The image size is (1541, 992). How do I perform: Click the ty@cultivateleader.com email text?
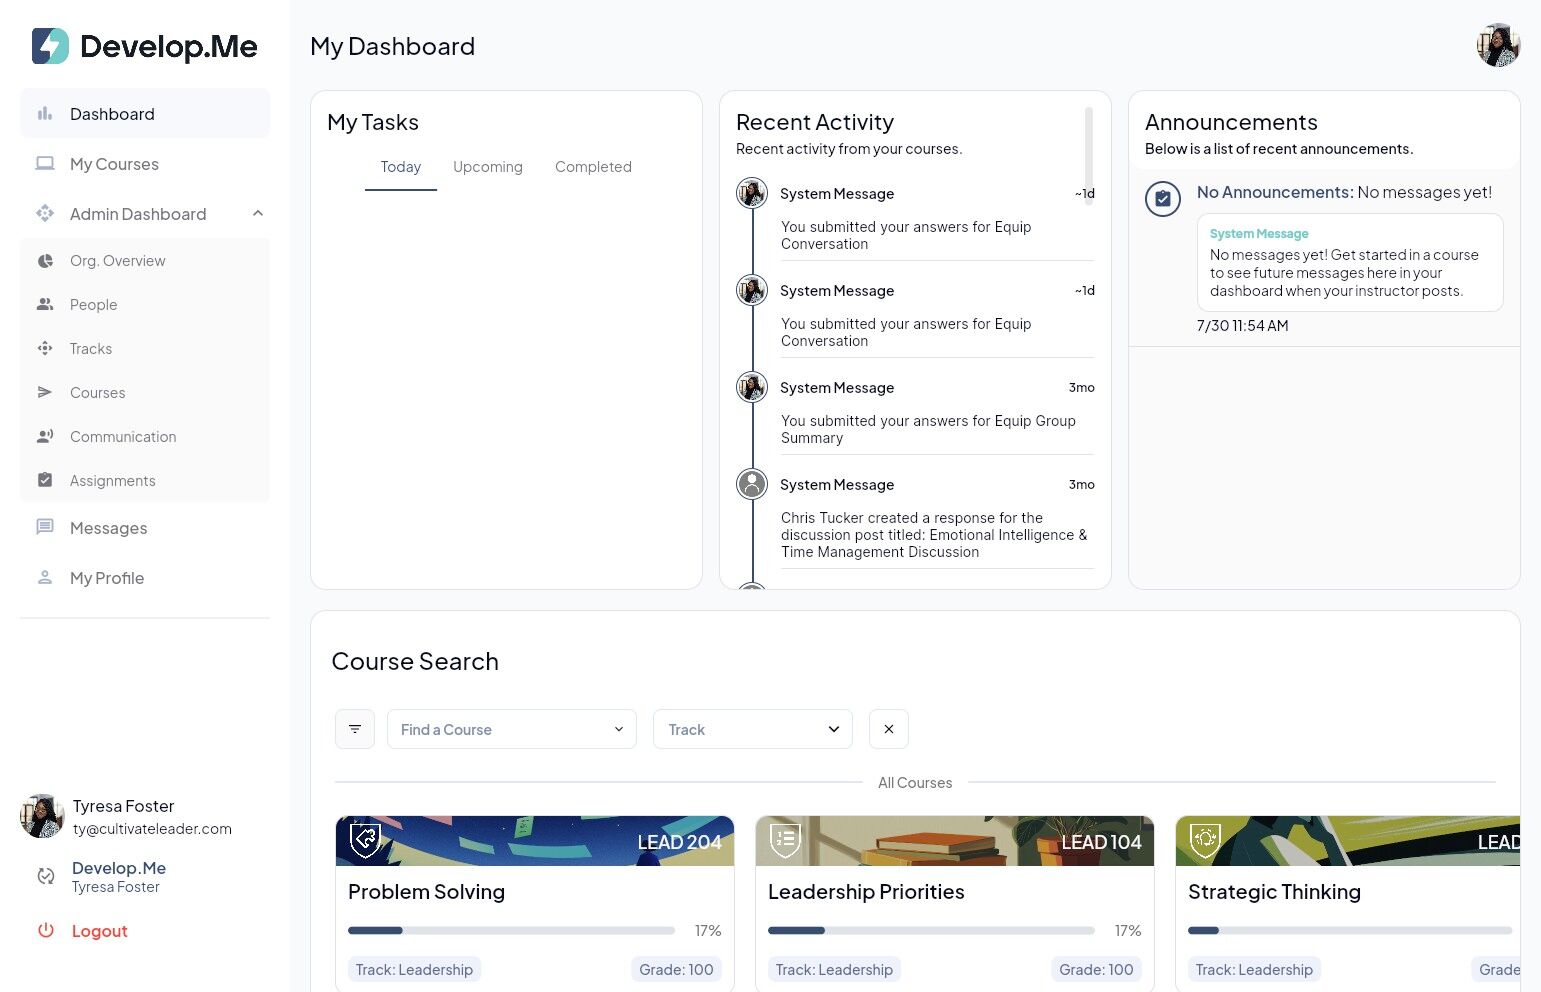[152, 829]
